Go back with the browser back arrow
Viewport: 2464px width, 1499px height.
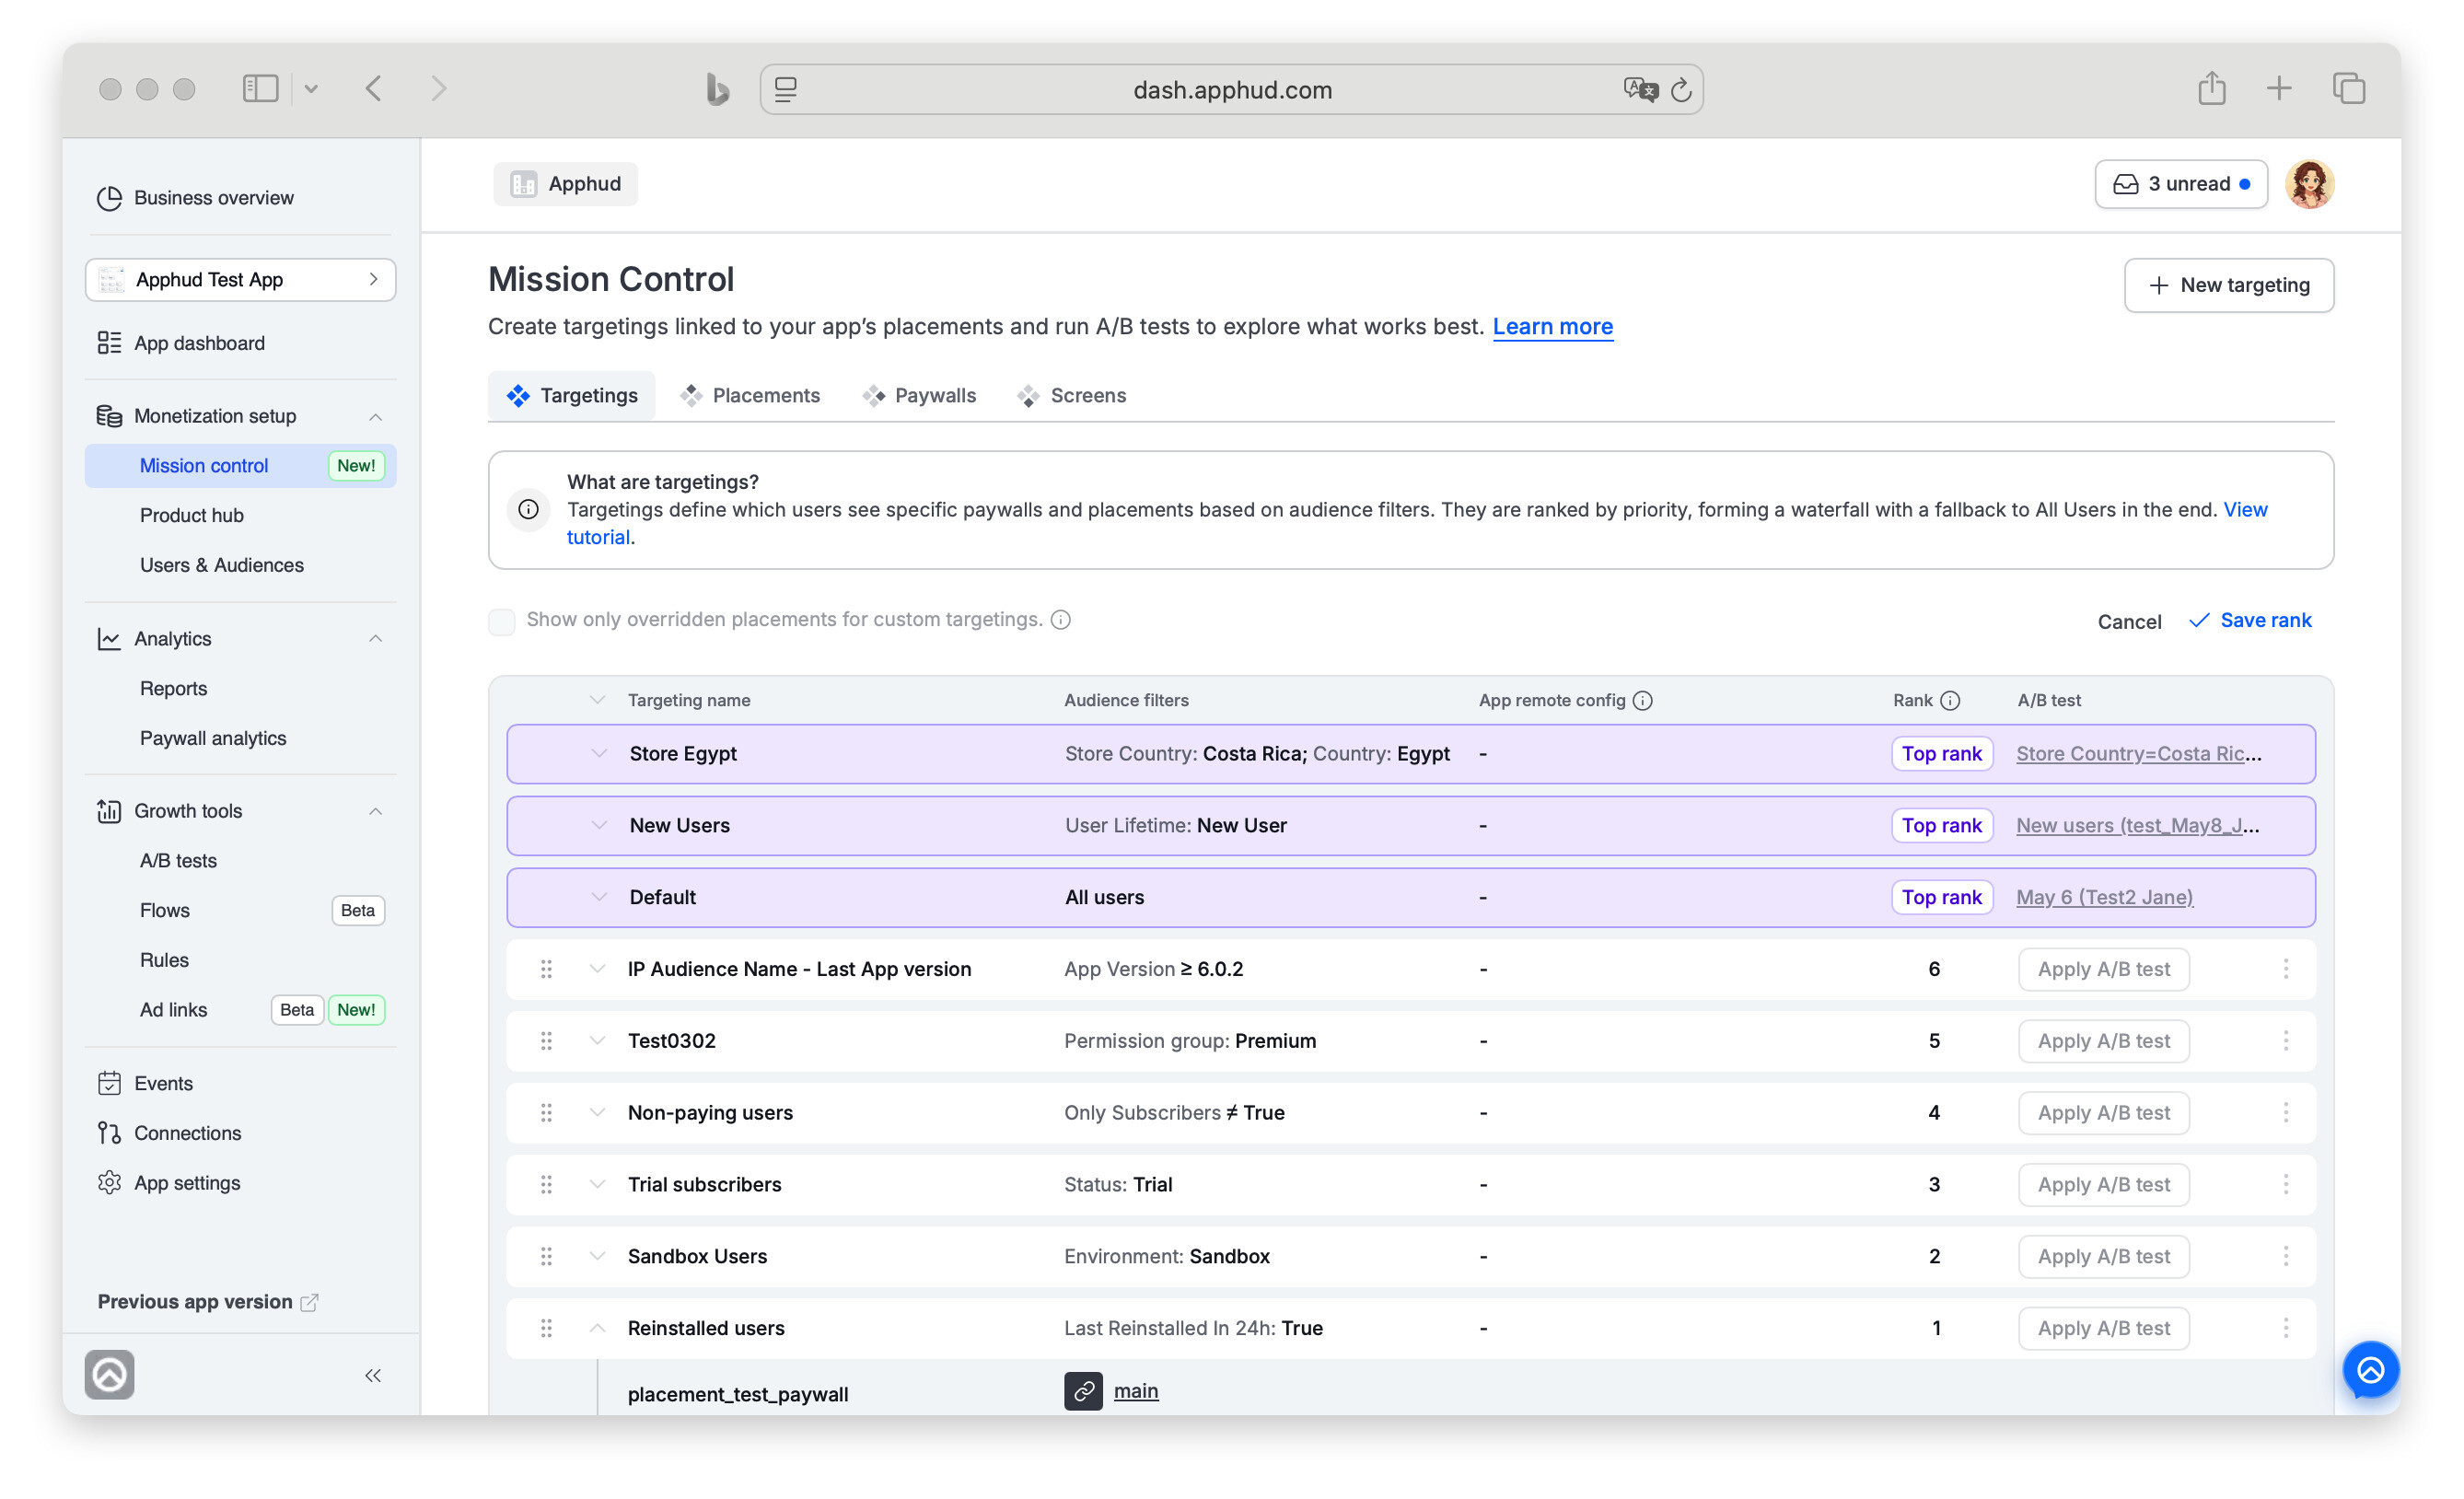tap(373, 89)
